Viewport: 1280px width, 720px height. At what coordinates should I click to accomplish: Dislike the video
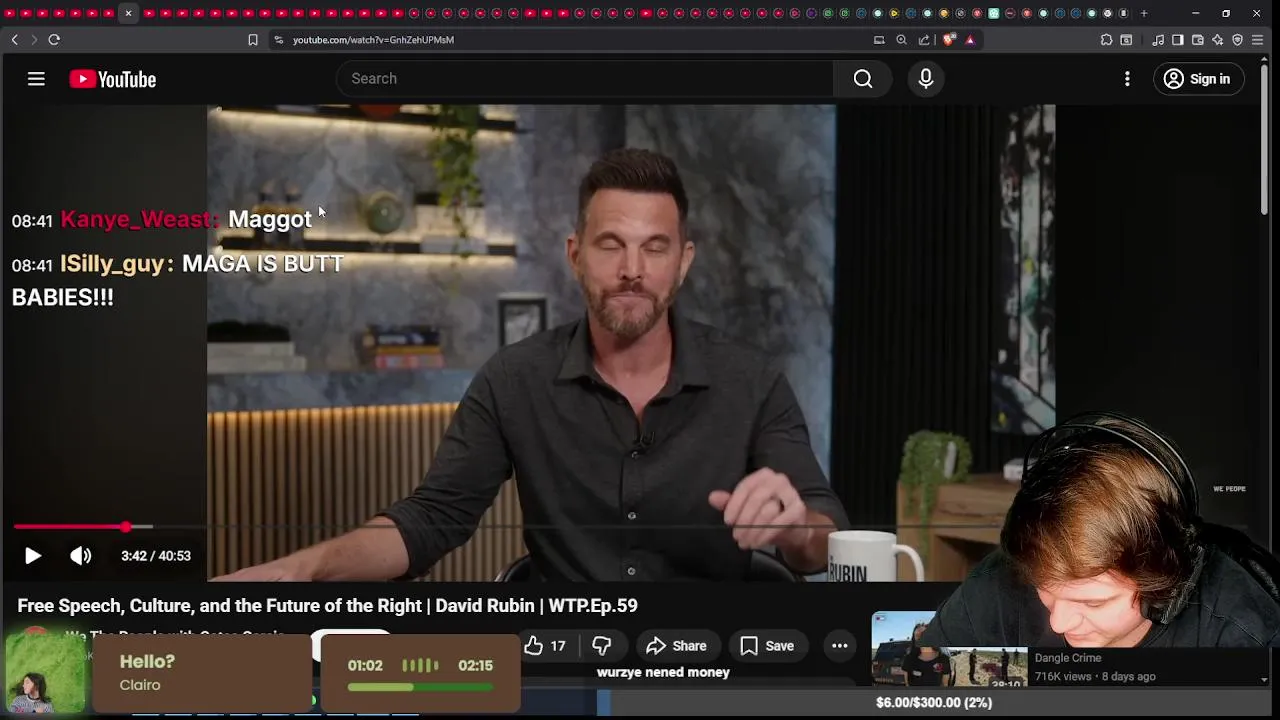tap(601, 646)
